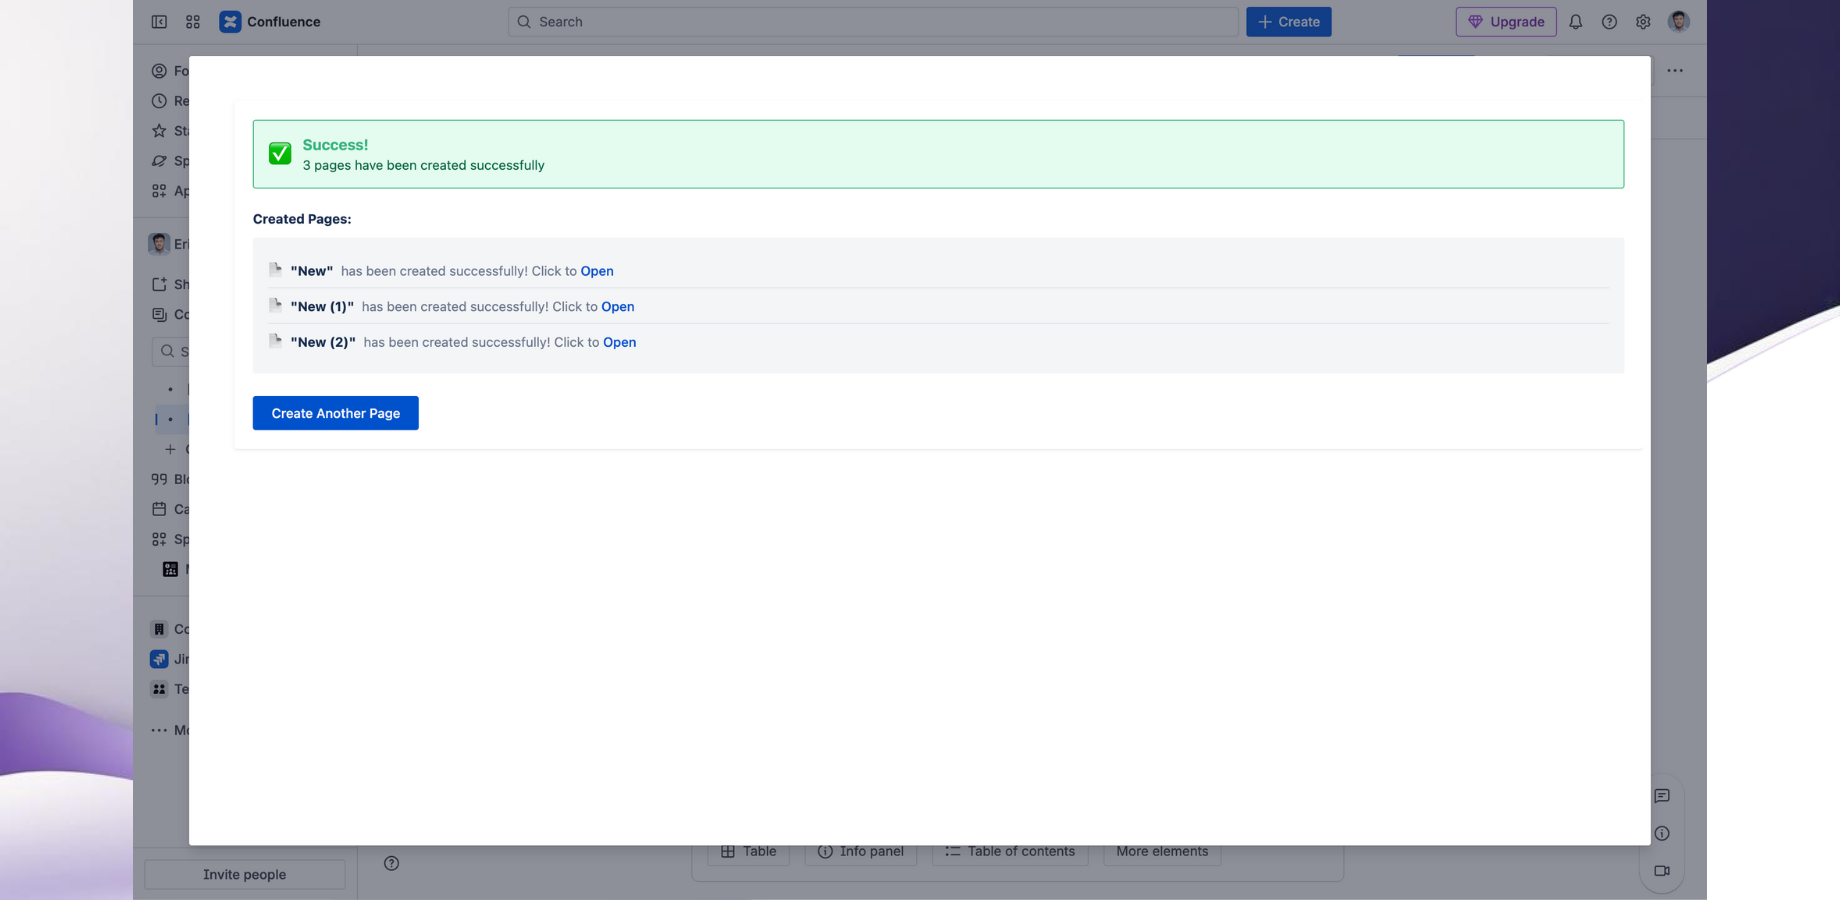Click the video camera icon bottom right

click(x=1662, y=870)
